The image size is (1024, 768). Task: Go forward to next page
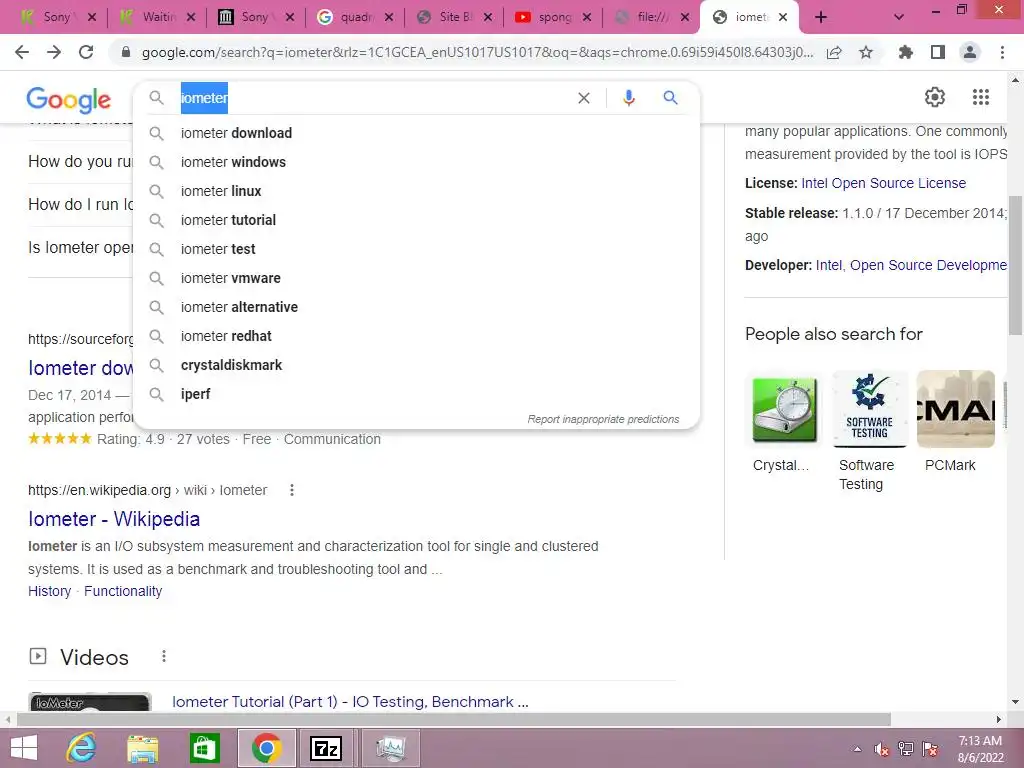coord(54,52)
